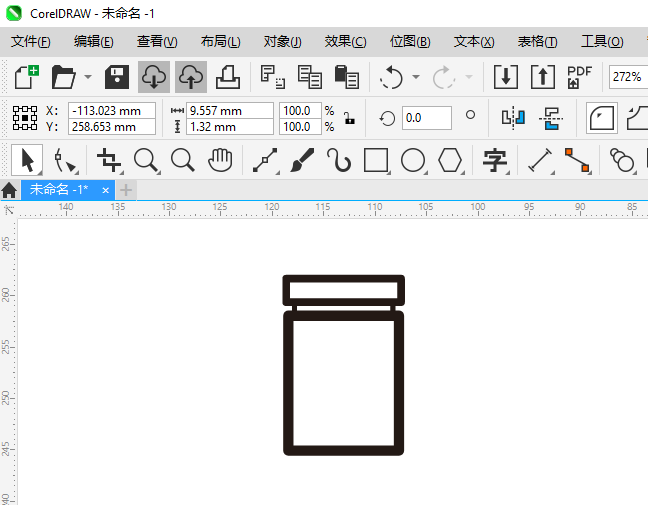Viewport: 648px width, 505px height.
Task: Click the rotation angle field
Action: 426,118
